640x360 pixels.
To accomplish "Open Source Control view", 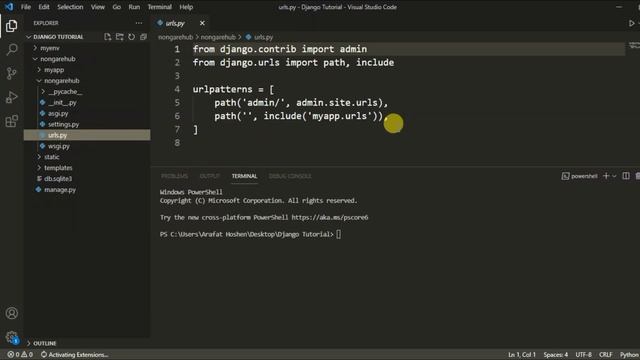I will (11, 73).
